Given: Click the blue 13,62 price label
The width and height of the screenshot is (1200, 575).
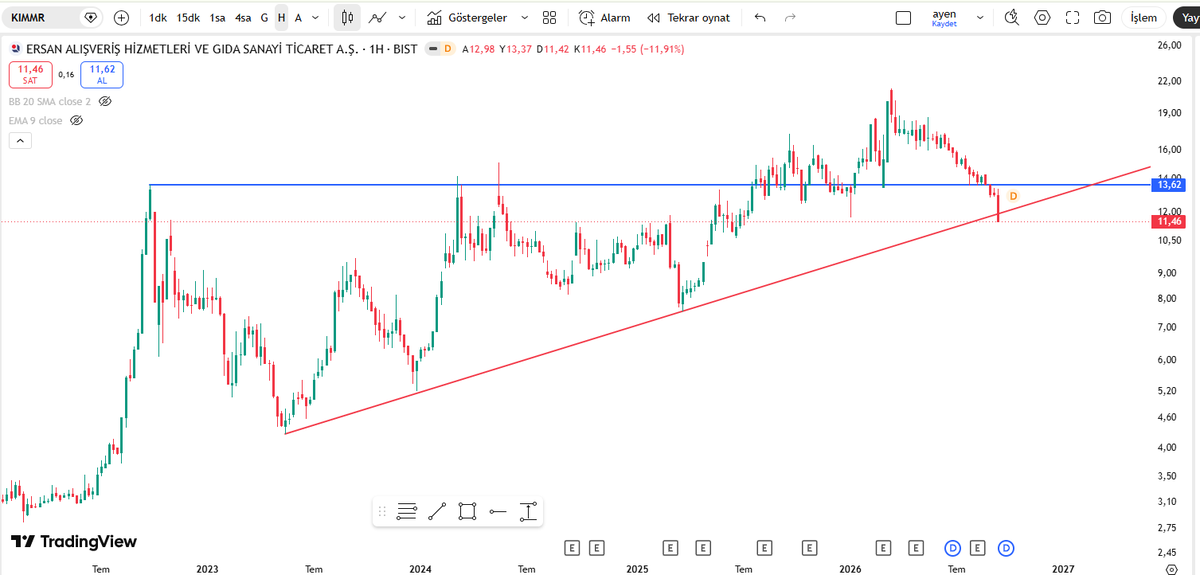Looking at the screenshot, I should coord(1169,185).
